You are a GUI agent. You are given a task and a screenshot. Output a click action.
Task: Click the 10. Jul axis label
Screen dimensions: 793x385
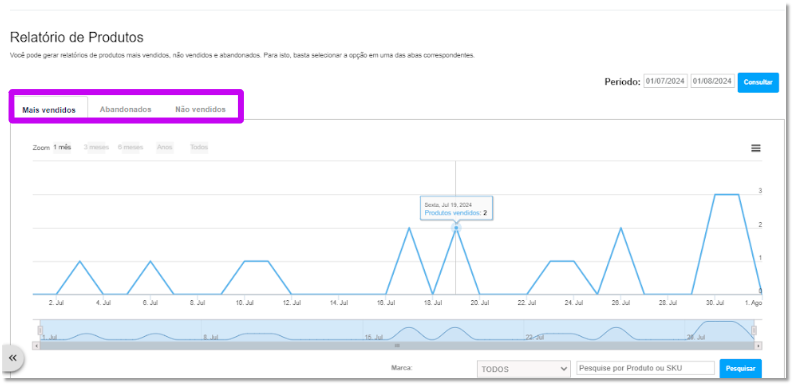coord(244,303)
